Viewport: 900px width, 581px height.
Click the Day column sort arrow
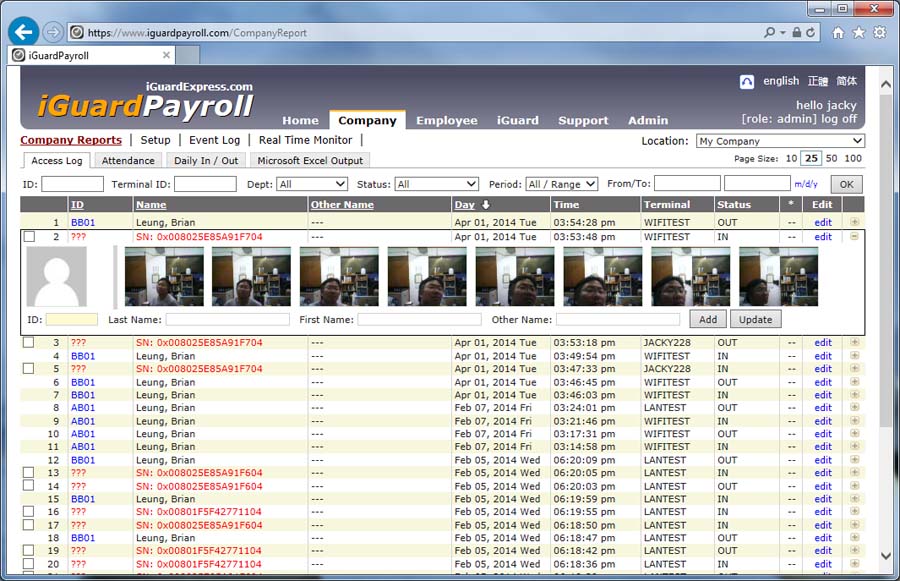(x=486, y=205)
